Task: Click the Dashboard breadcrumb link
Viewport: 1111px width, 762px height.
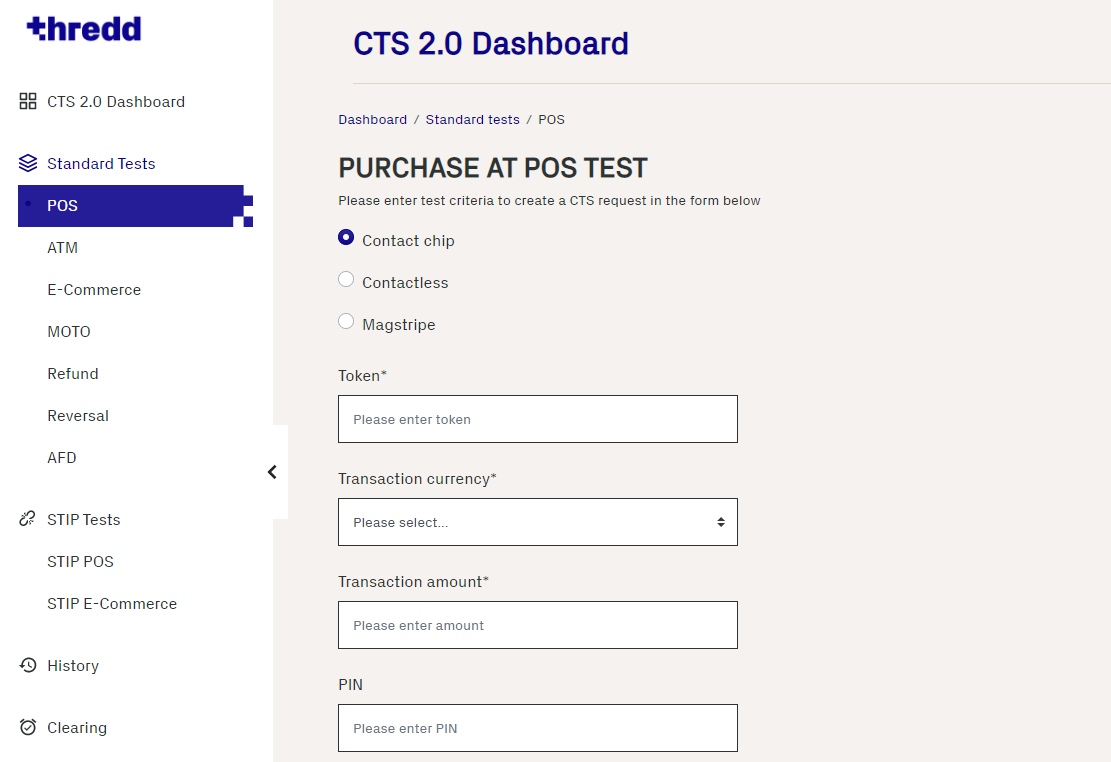Action: [372, 119]
